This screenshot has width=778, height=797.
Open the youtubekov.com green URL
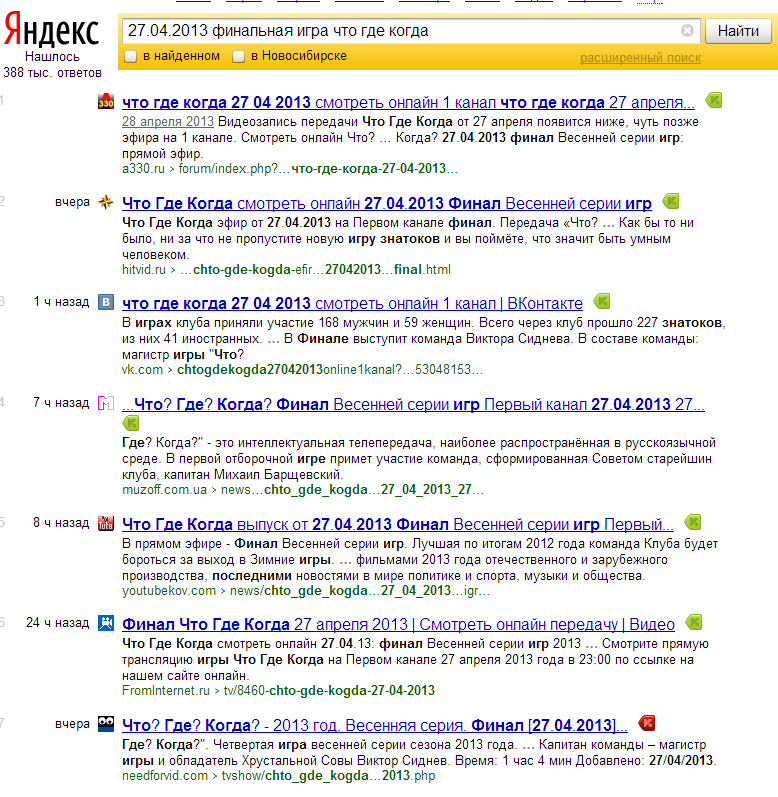pos(305,591)
